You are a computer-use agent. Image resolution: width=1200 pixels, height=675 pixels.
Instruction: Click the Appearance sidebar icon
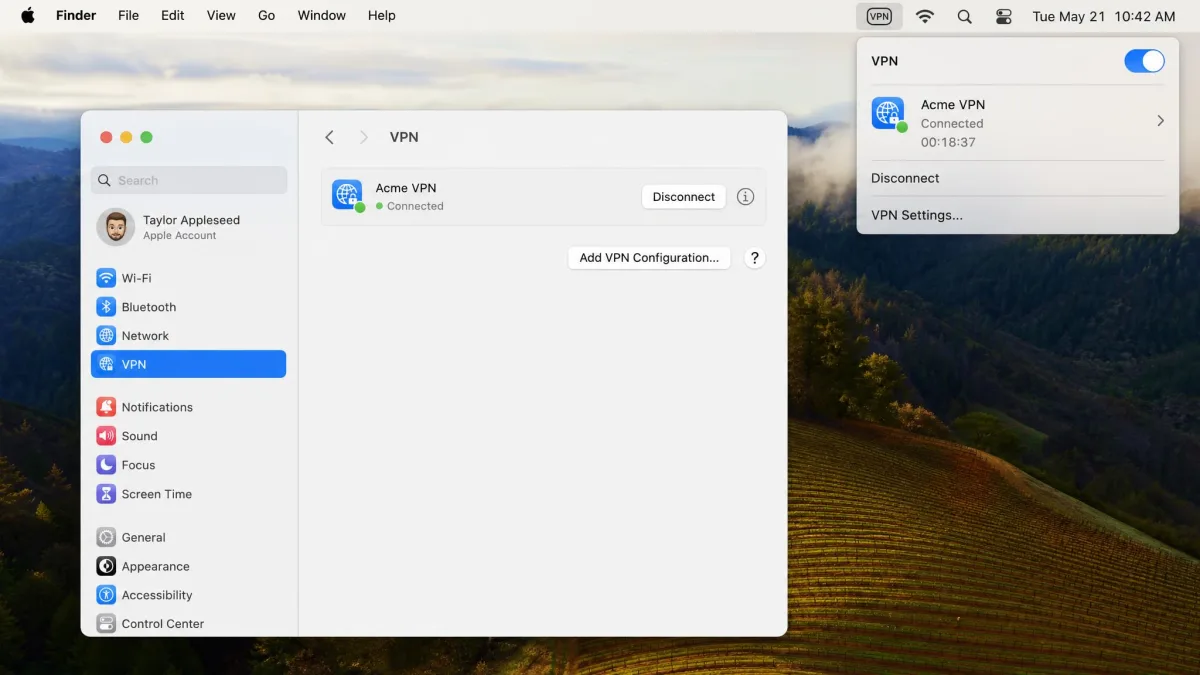(x=106, y=566)
